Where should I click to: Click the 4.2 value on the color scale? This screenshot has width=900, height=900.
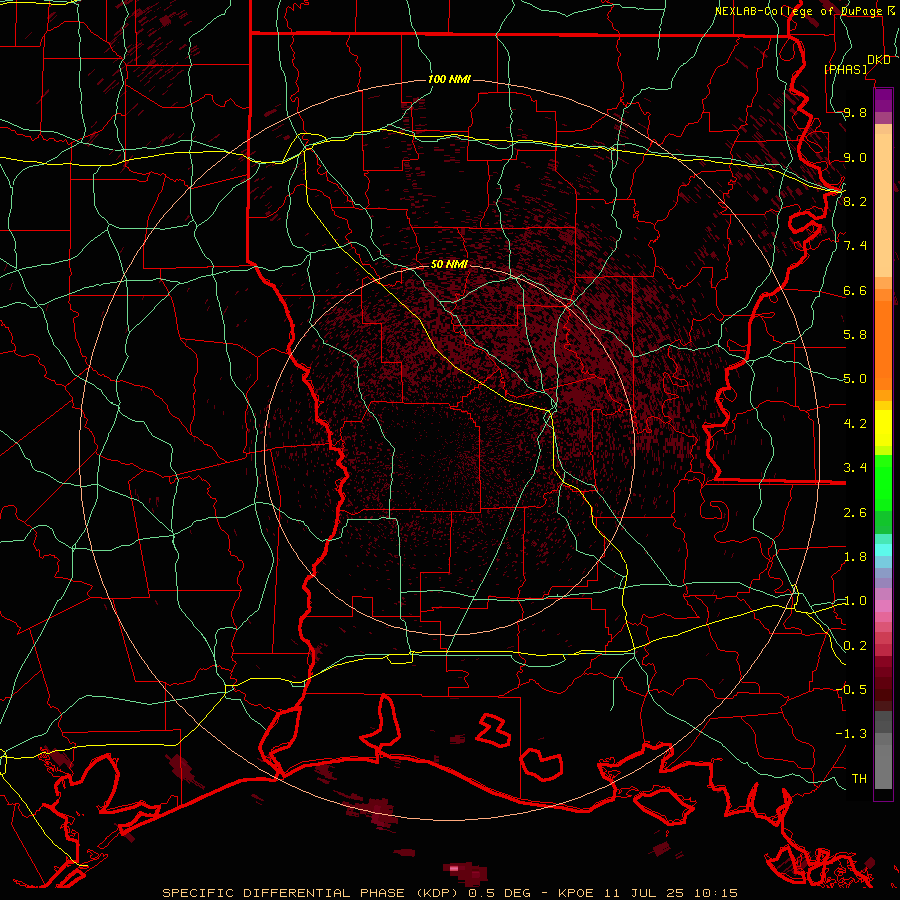click(855, 424)
